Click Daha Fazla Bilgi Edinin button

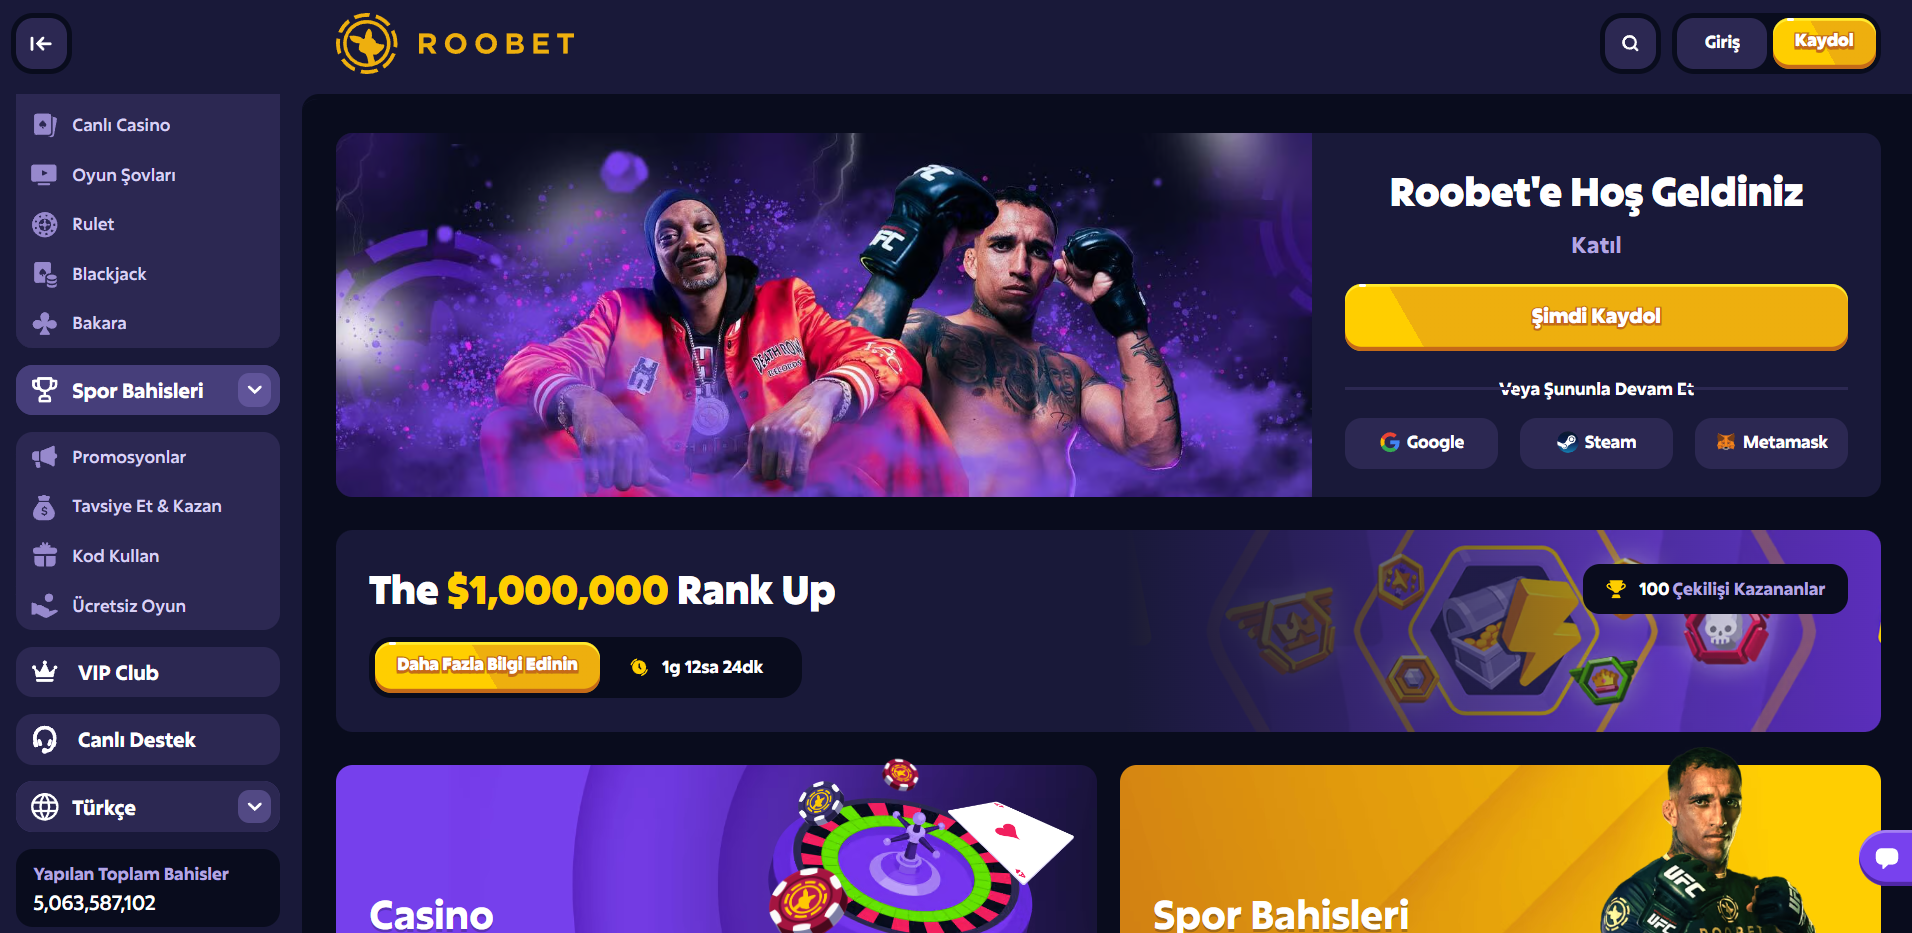point(487,666)
